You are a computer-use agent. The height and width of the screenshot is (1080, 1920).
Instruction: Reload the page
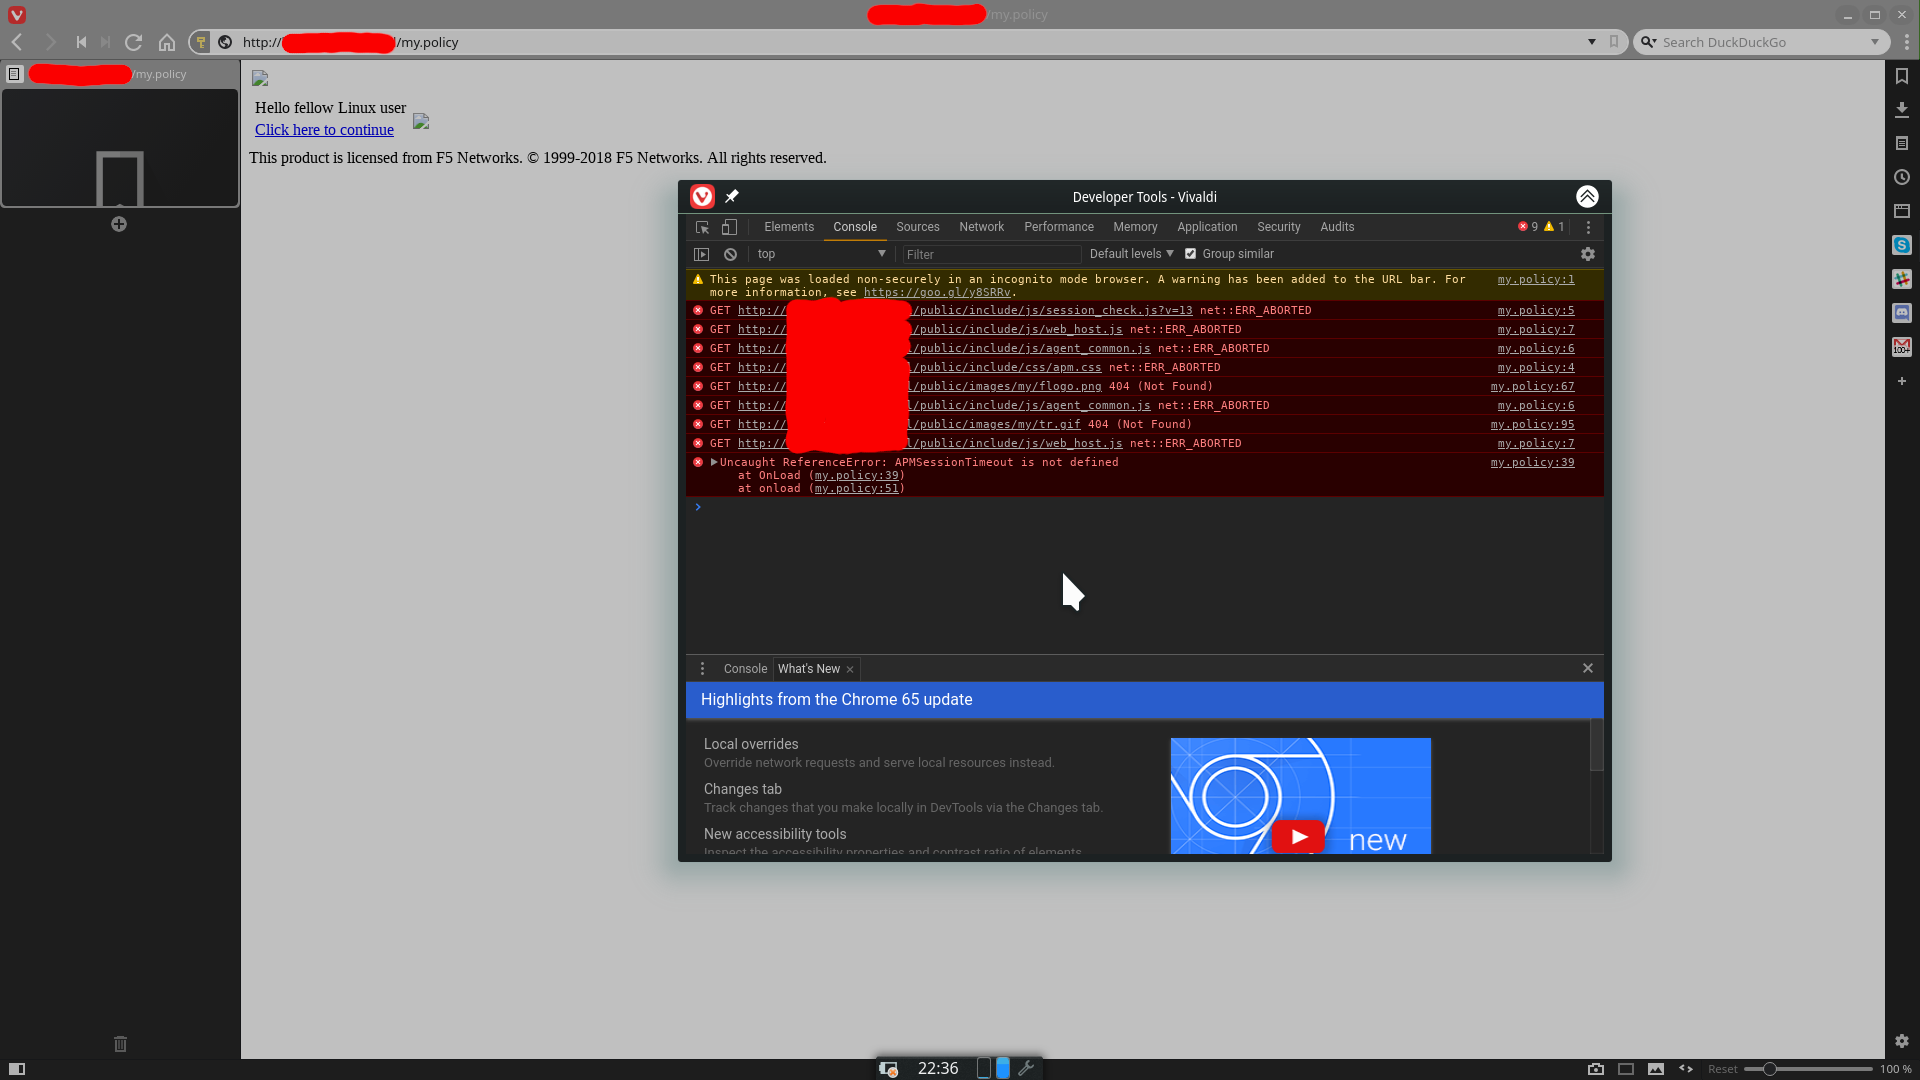pos(133,42)
